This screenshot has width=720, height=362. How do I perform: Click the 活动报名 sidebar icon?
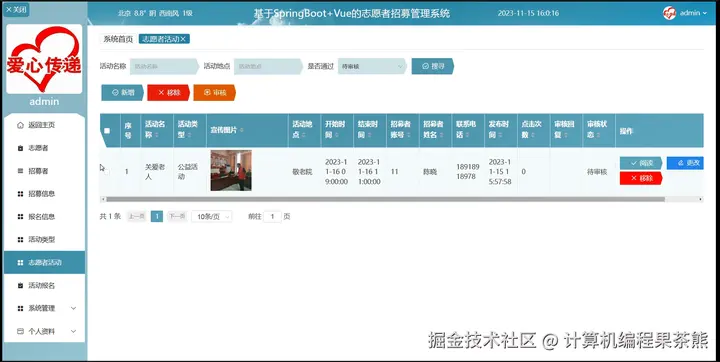20,286
